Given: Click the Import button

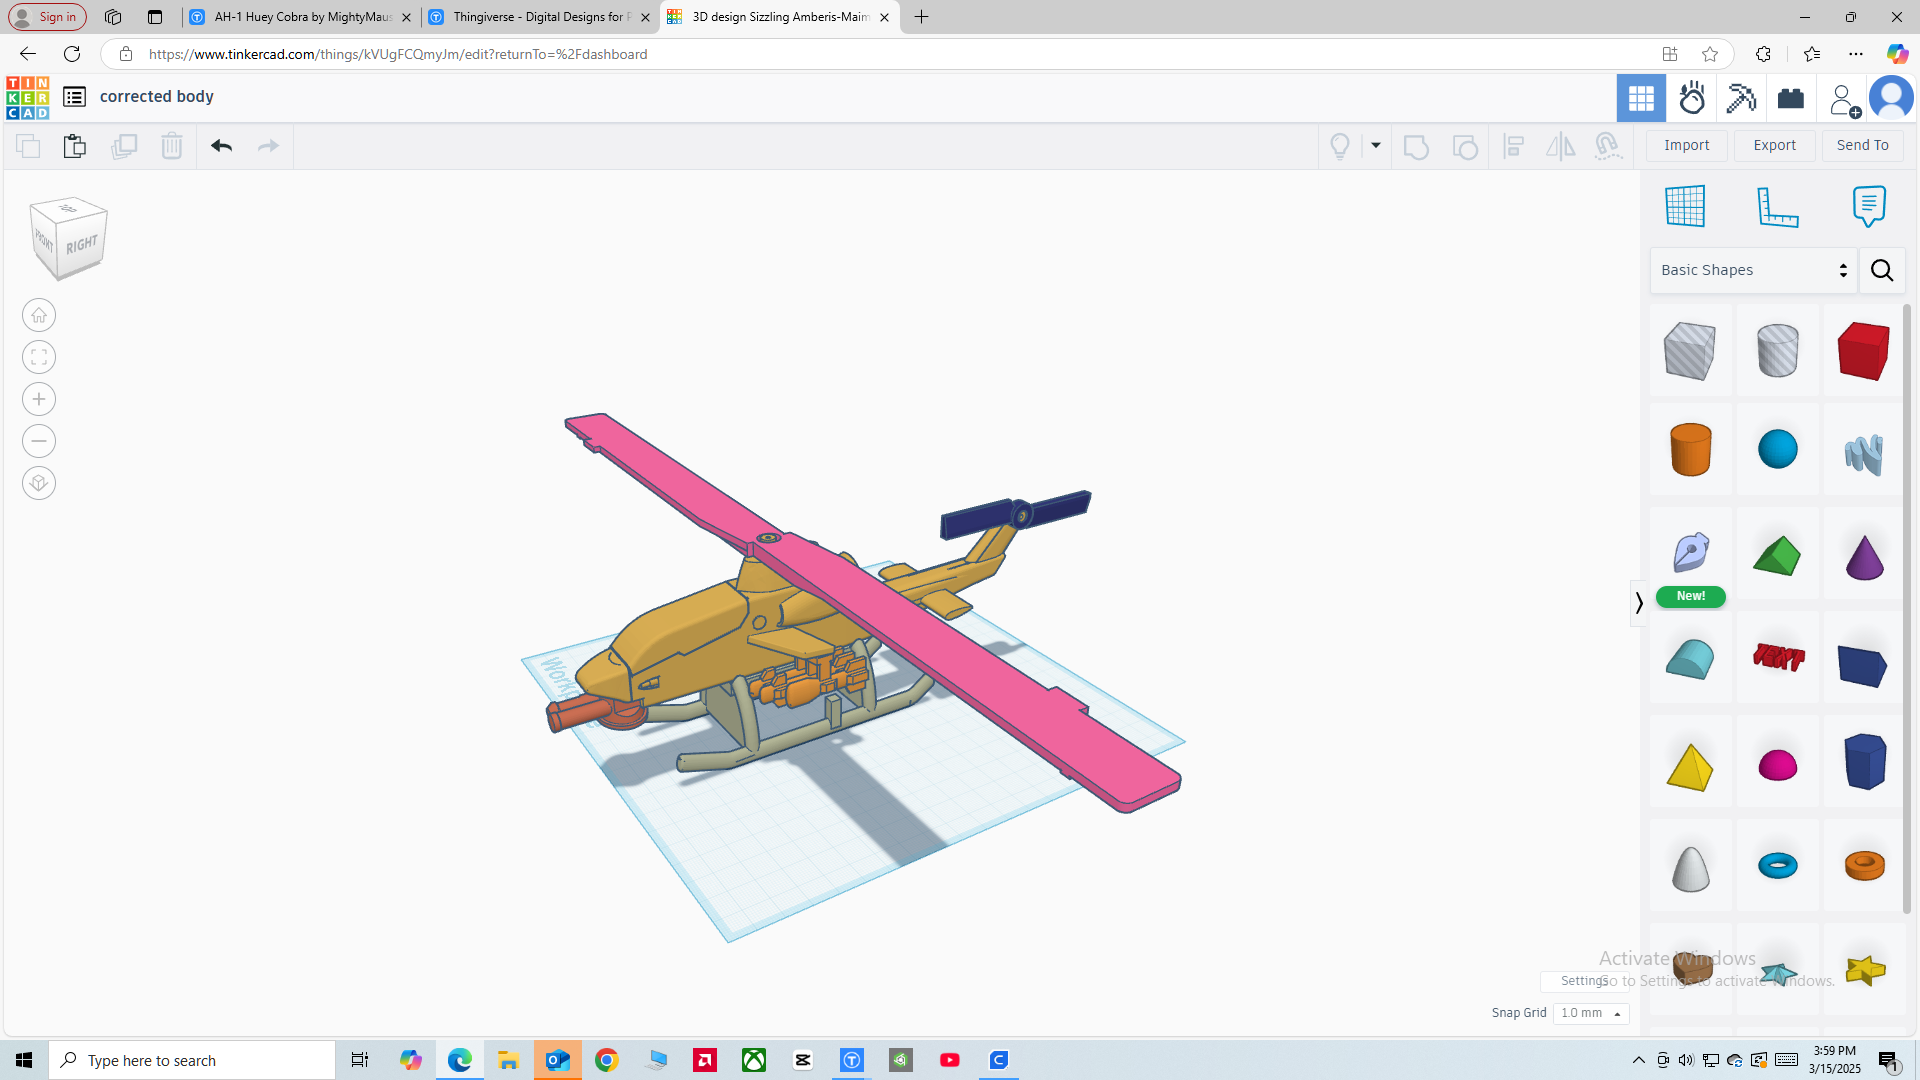Looking at the screenshot, I should tap(1687, 145).
